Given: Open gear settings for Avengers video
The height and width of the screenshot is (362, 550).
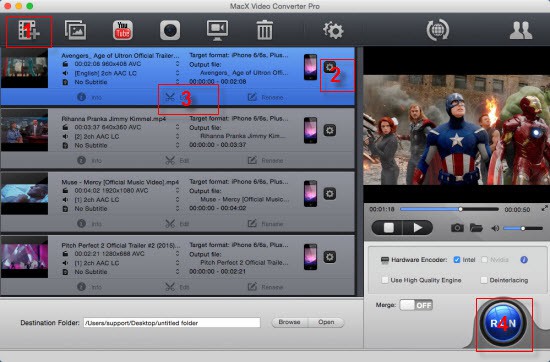Looking at the screenshot, I should click(329, 67).
